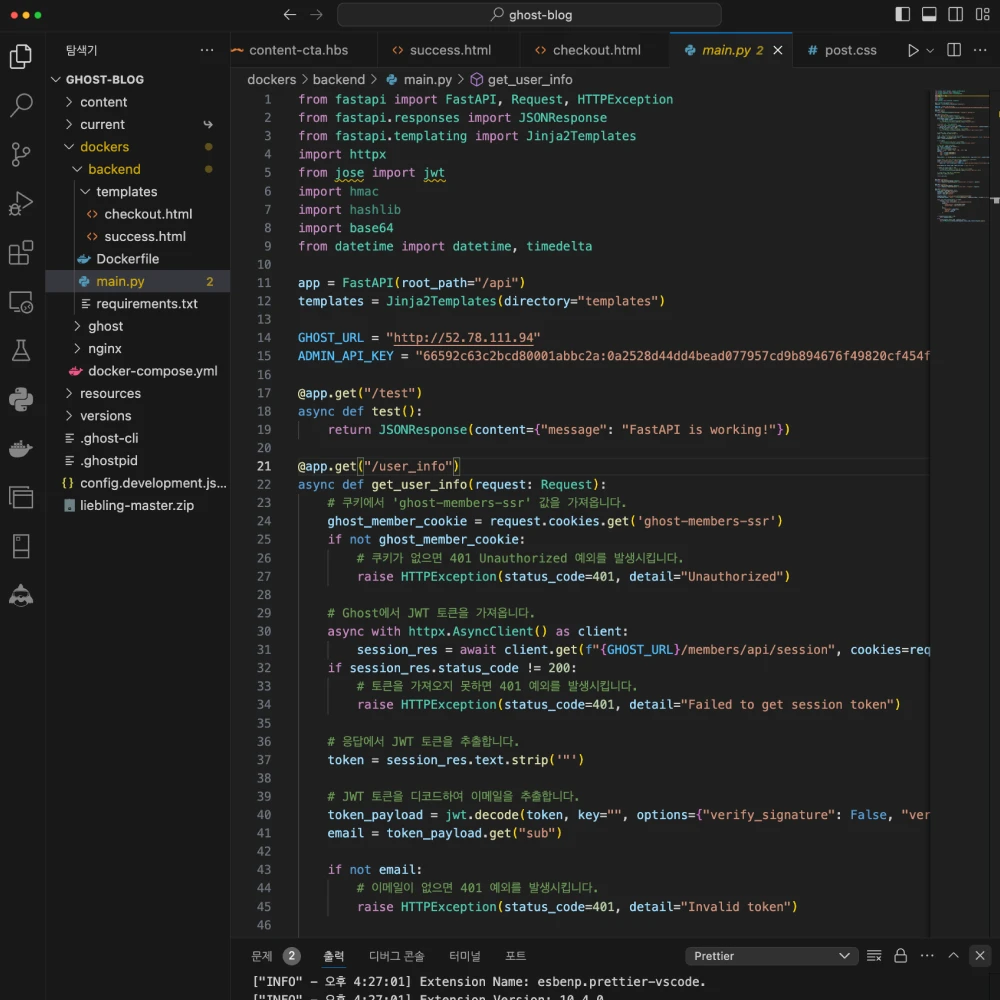Open the Testing flask view
Image resolution: width=1000 pixels, height=1000 pixels.
[x=21, y=350]
